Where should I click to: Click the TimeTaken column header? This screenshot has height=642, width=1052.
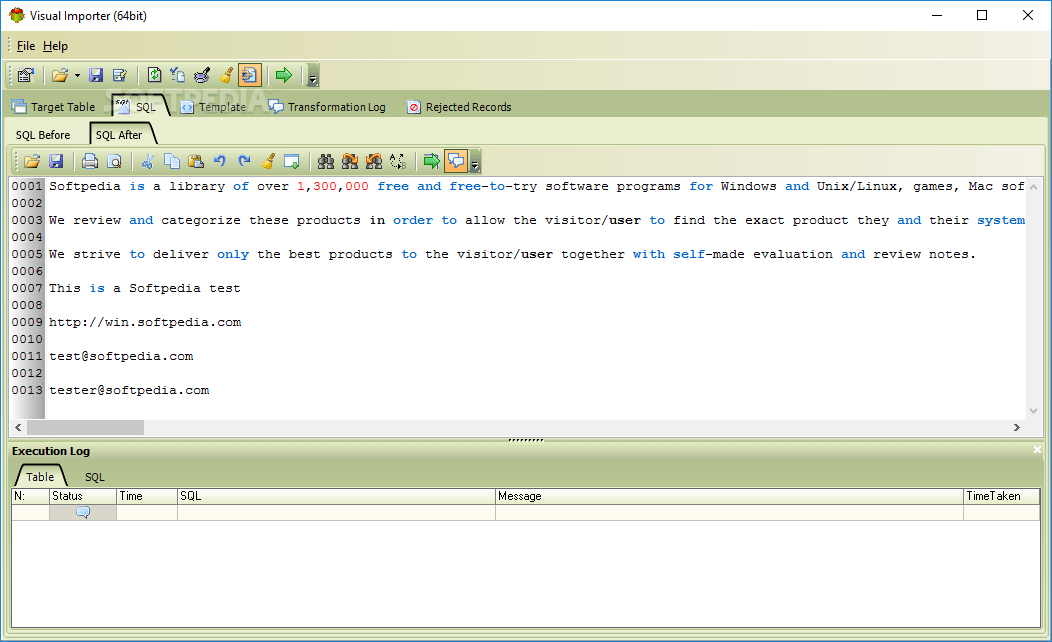click(x=1002, y=496)
